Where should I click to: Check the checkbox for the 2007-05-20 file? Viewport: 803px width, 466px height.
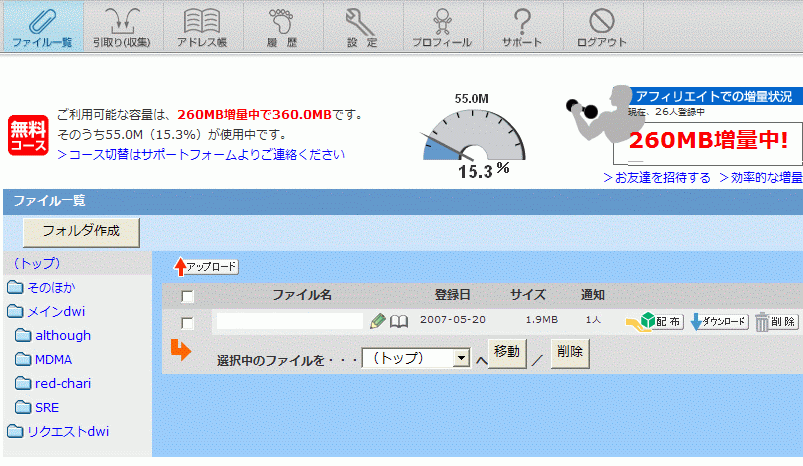tap(187, 323)
